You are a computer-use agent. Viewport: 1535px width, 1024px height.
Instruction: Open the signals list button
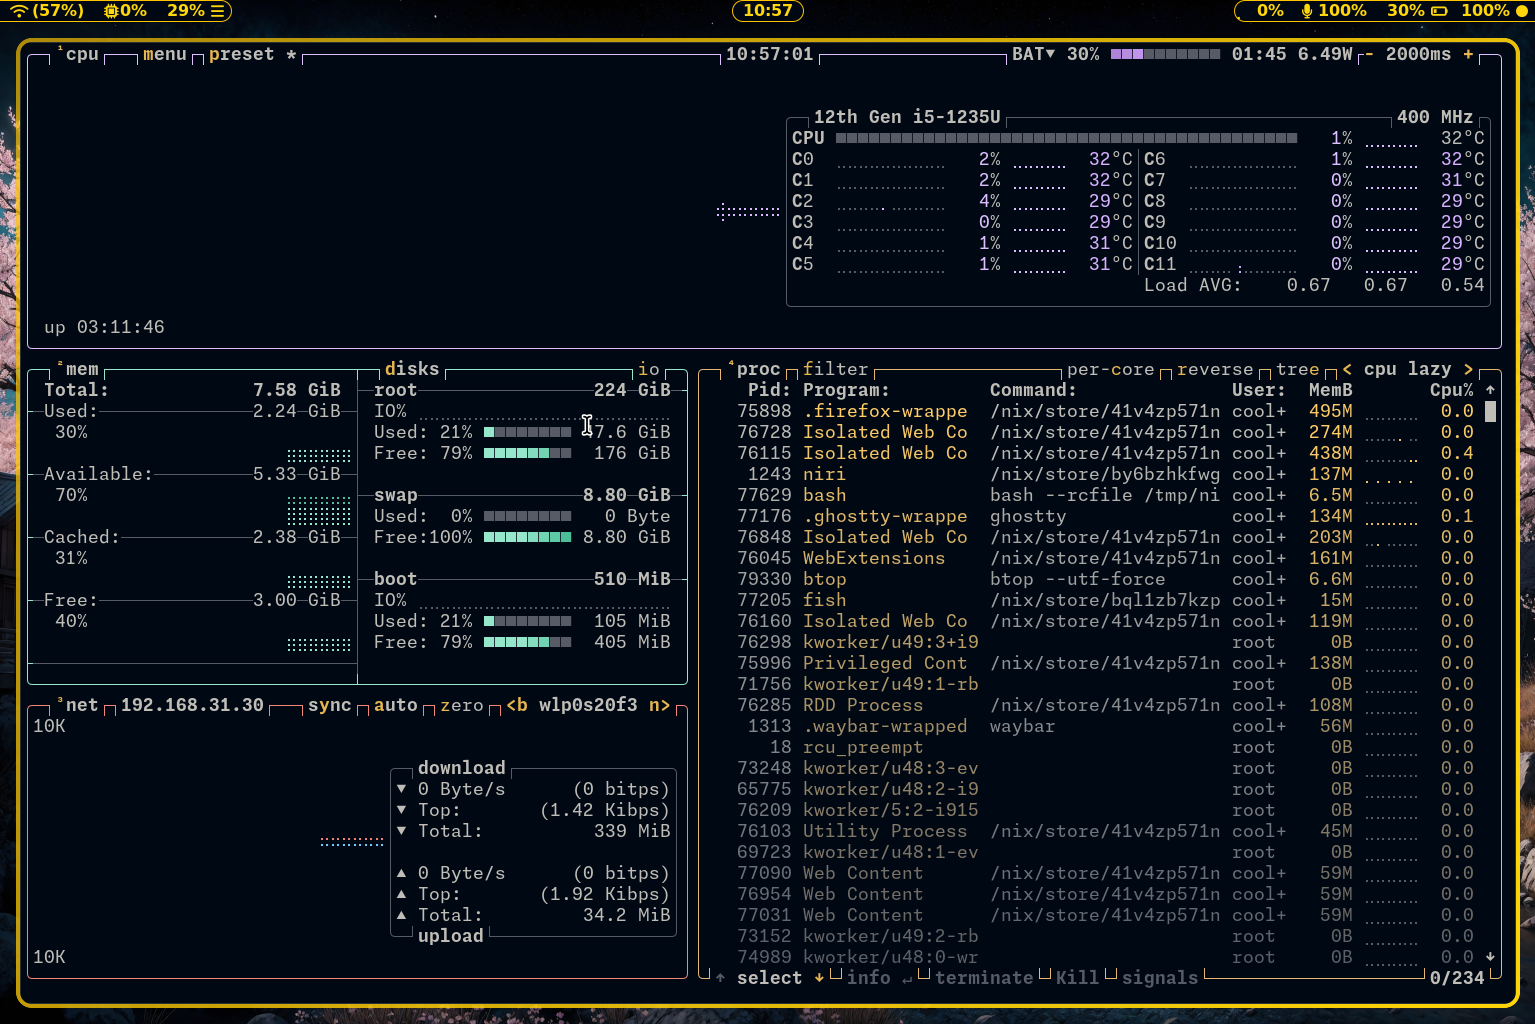click(x=1160, y=978)
